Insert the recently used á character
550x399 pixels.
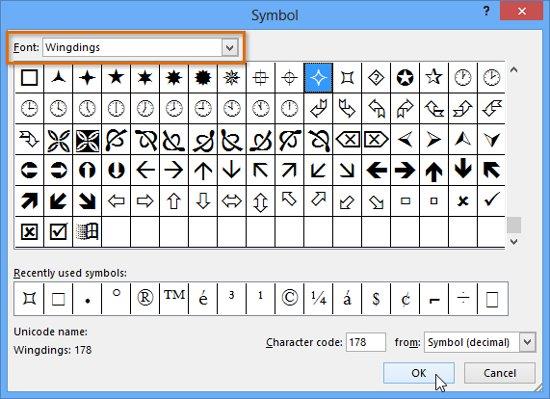point(347,298)
